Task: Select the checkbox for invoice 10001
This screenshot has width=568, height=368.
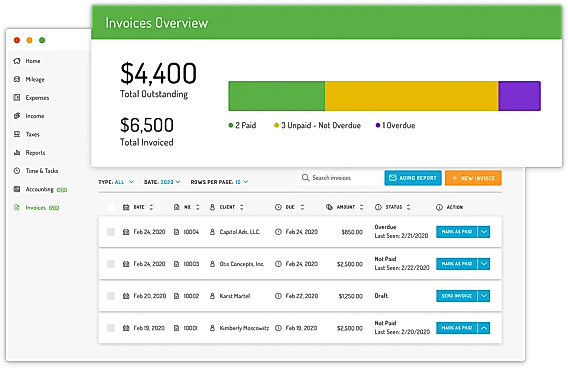Action: [111, 328]
